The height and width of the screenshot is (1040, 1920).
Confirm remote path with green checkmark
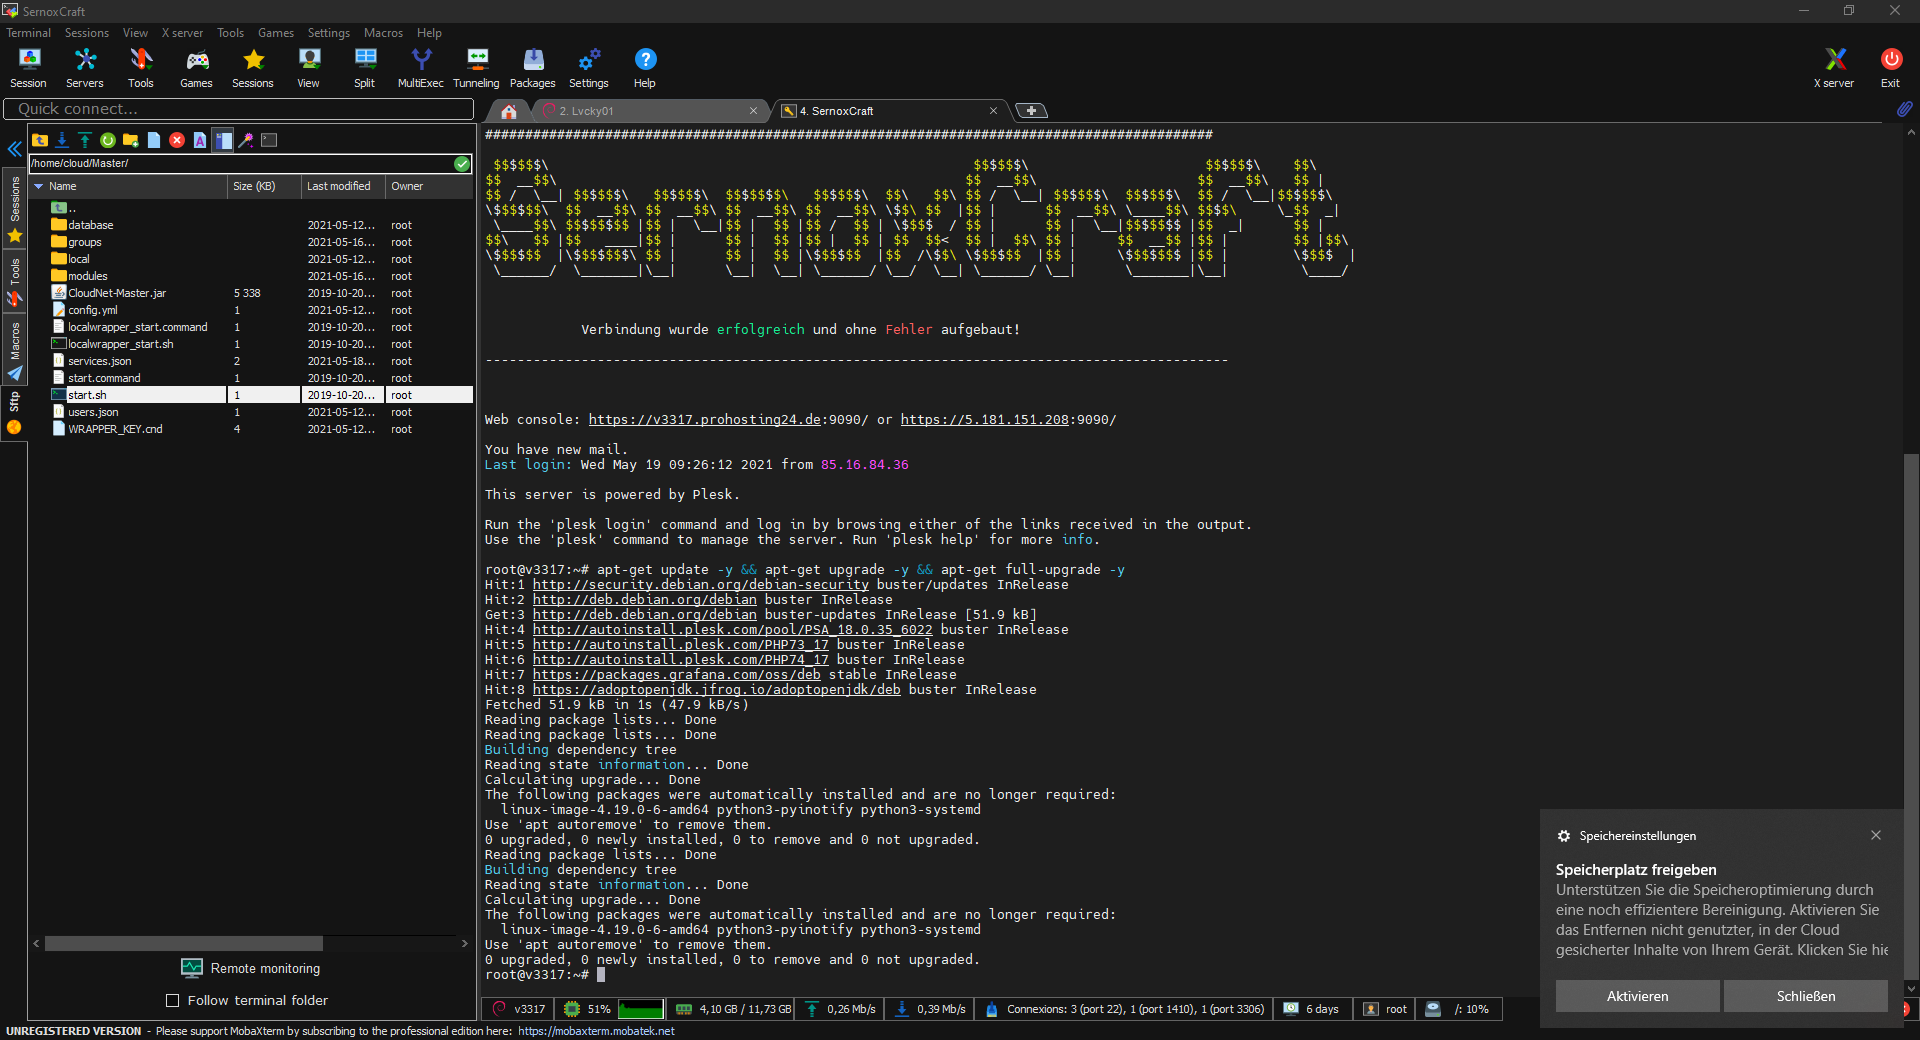coord(461,164)
